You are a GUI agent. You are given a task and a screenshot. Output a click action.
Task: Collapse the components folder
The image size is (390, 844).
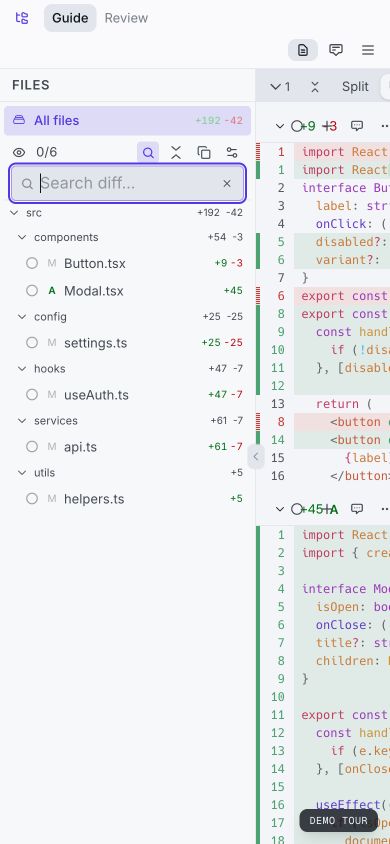point(22,237)
